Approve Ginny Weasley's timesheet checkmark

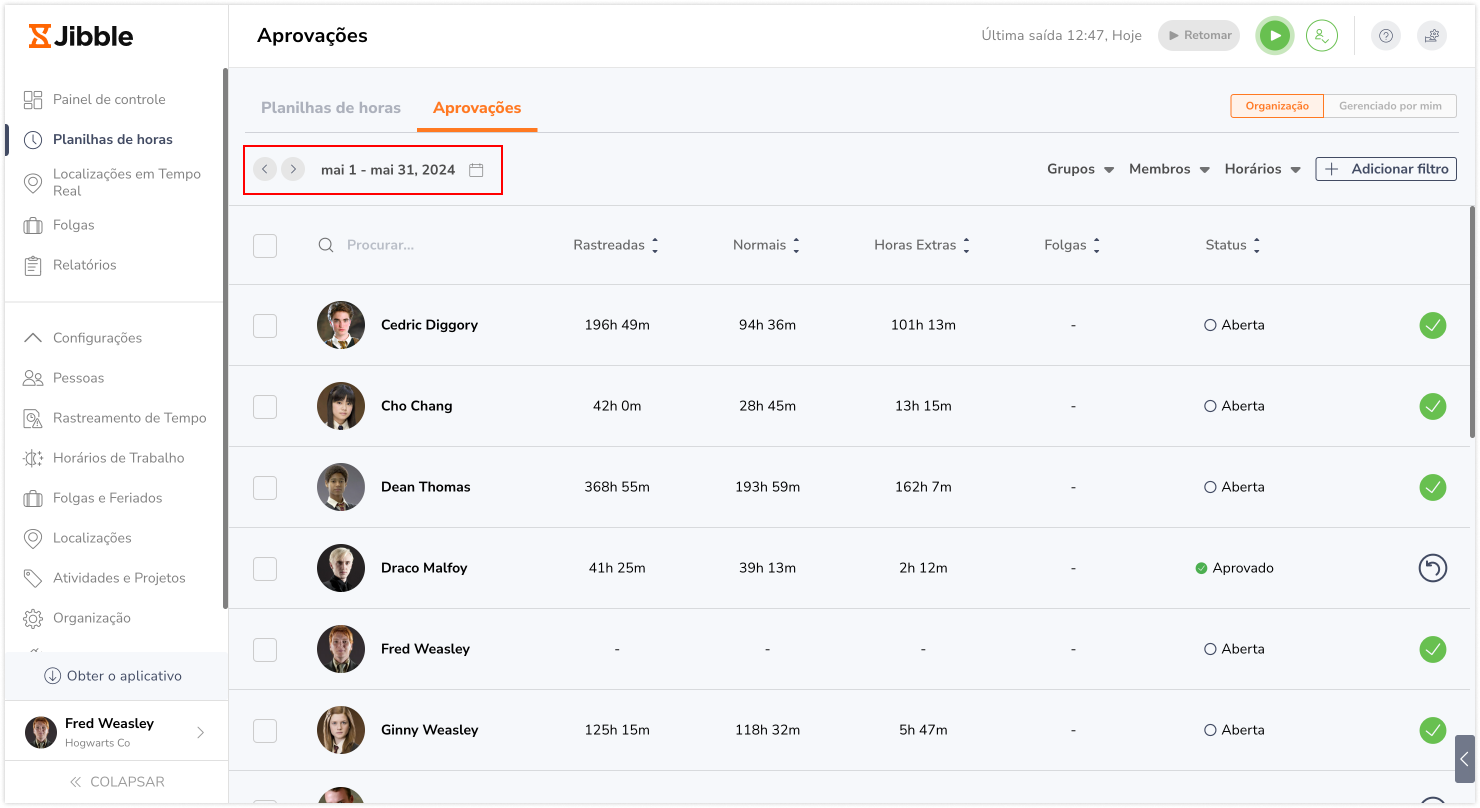(1432, 730)
